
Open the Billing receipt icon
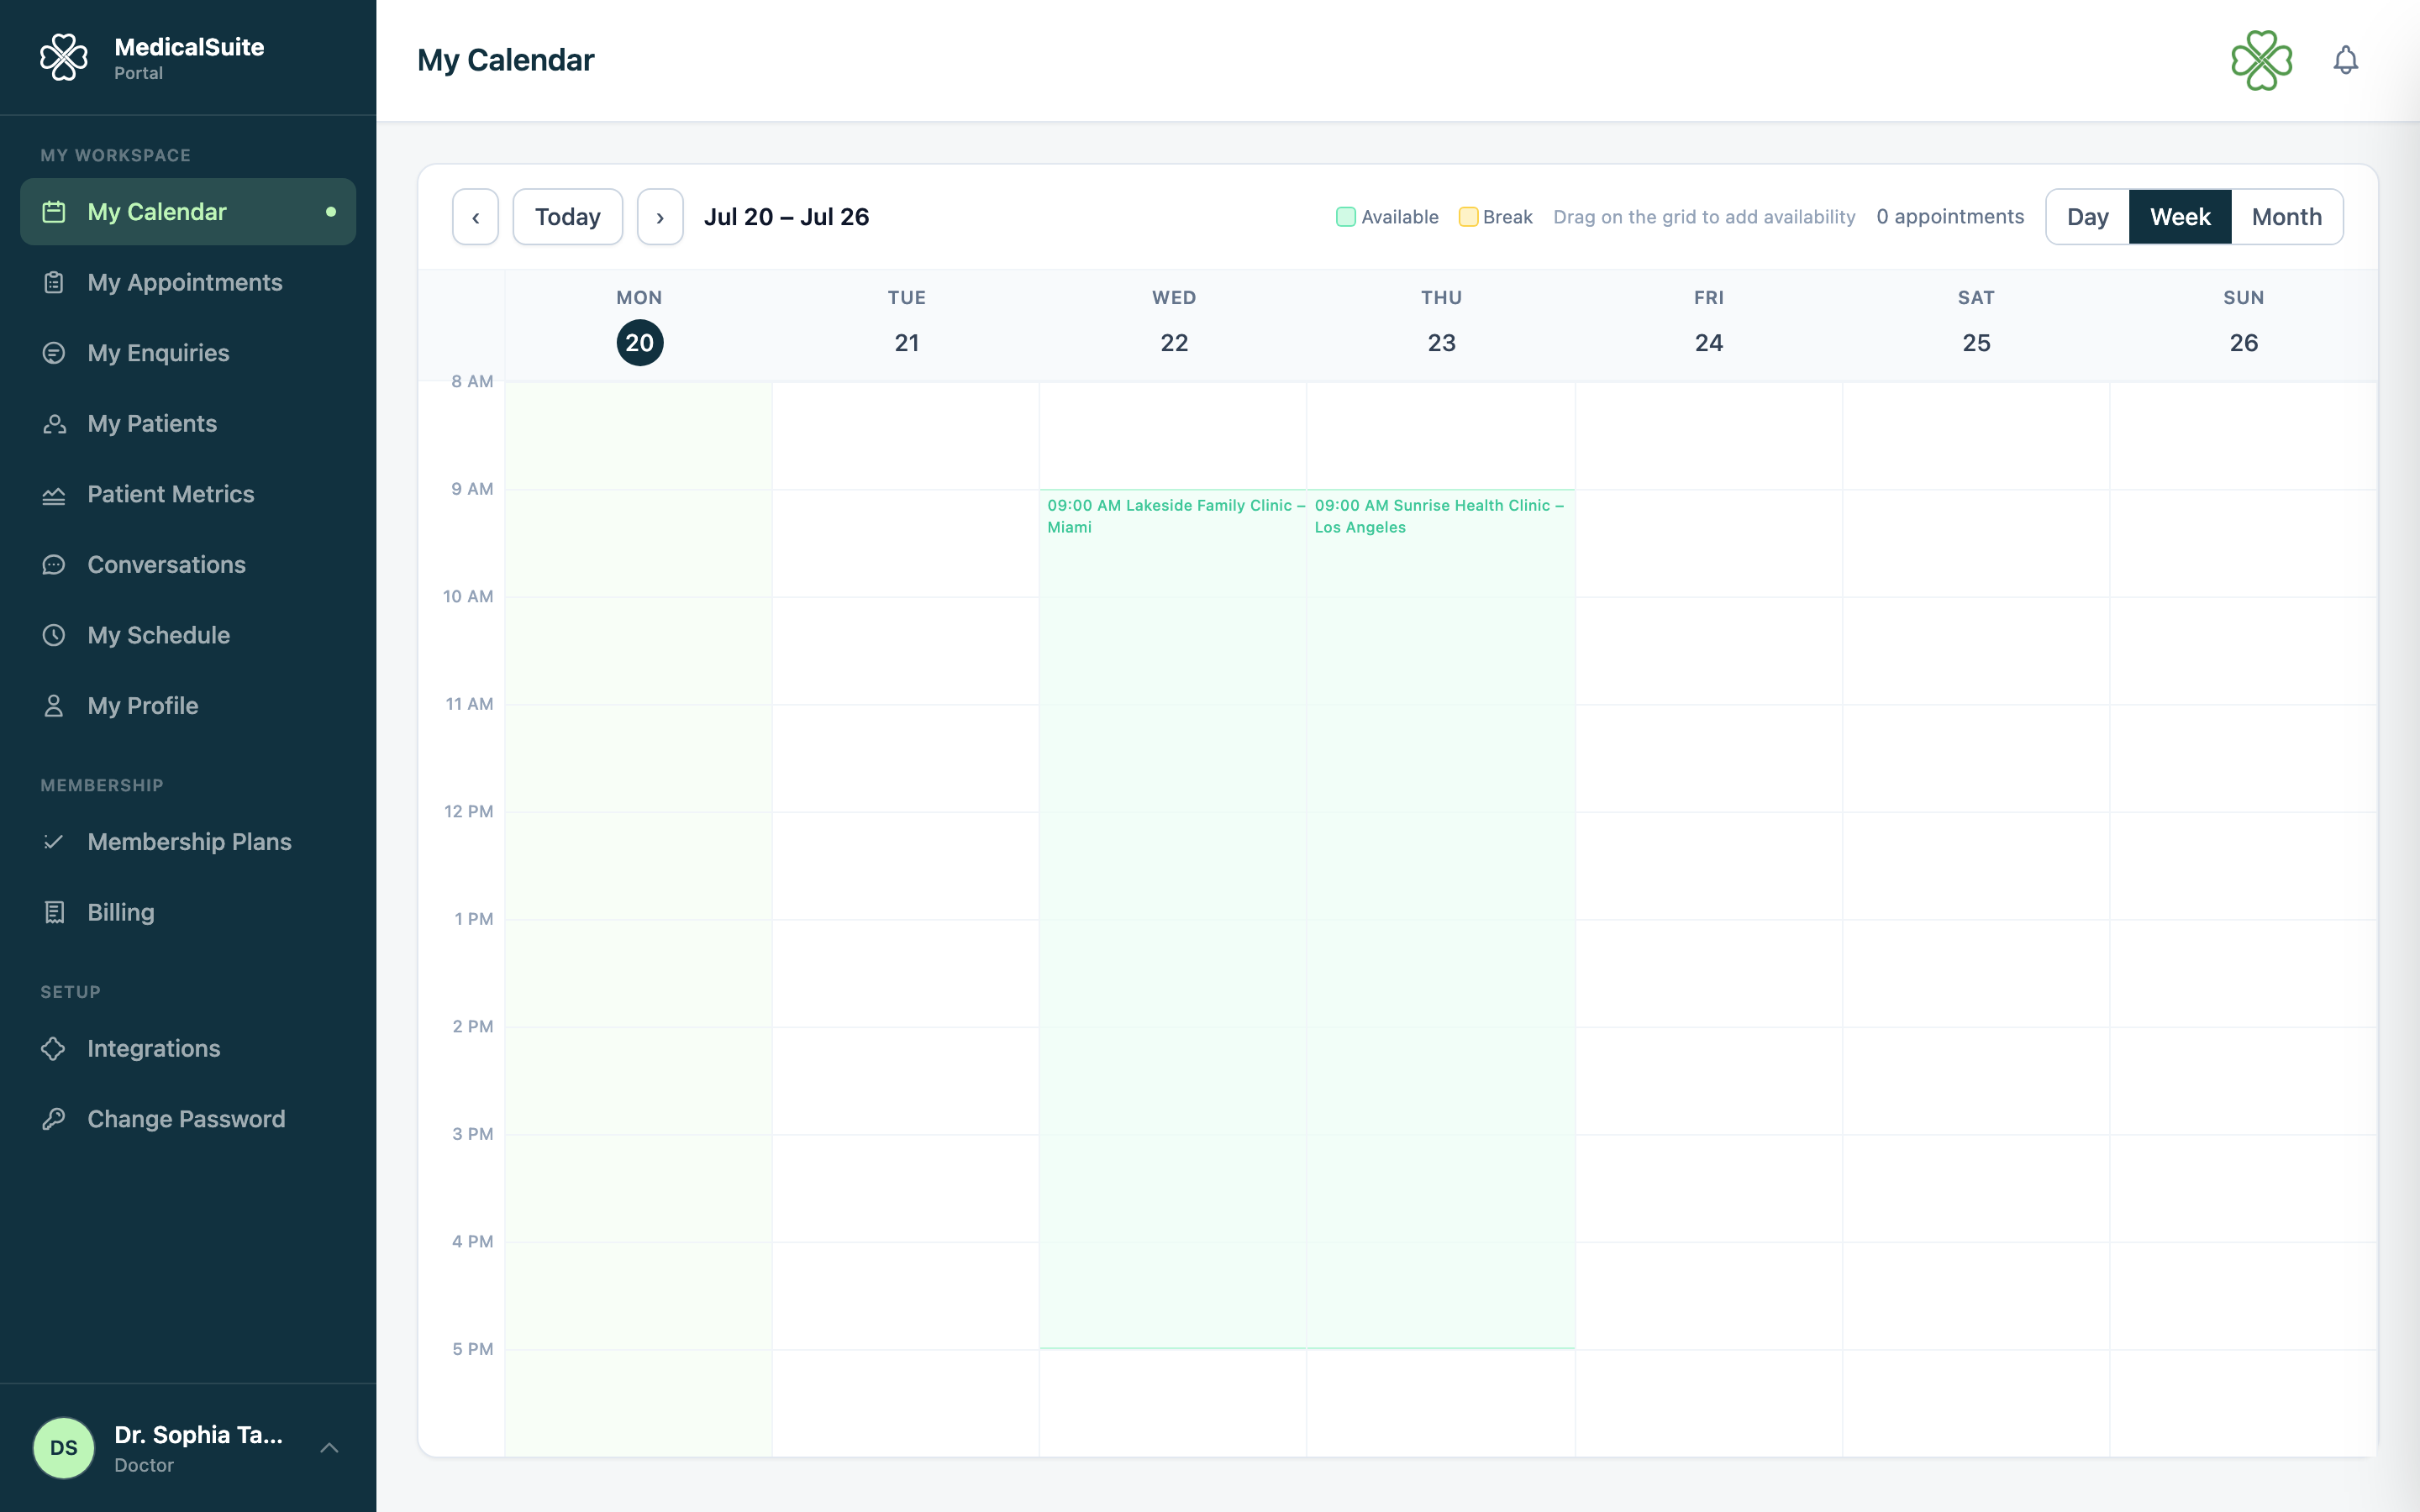click(x=54, y=913)
